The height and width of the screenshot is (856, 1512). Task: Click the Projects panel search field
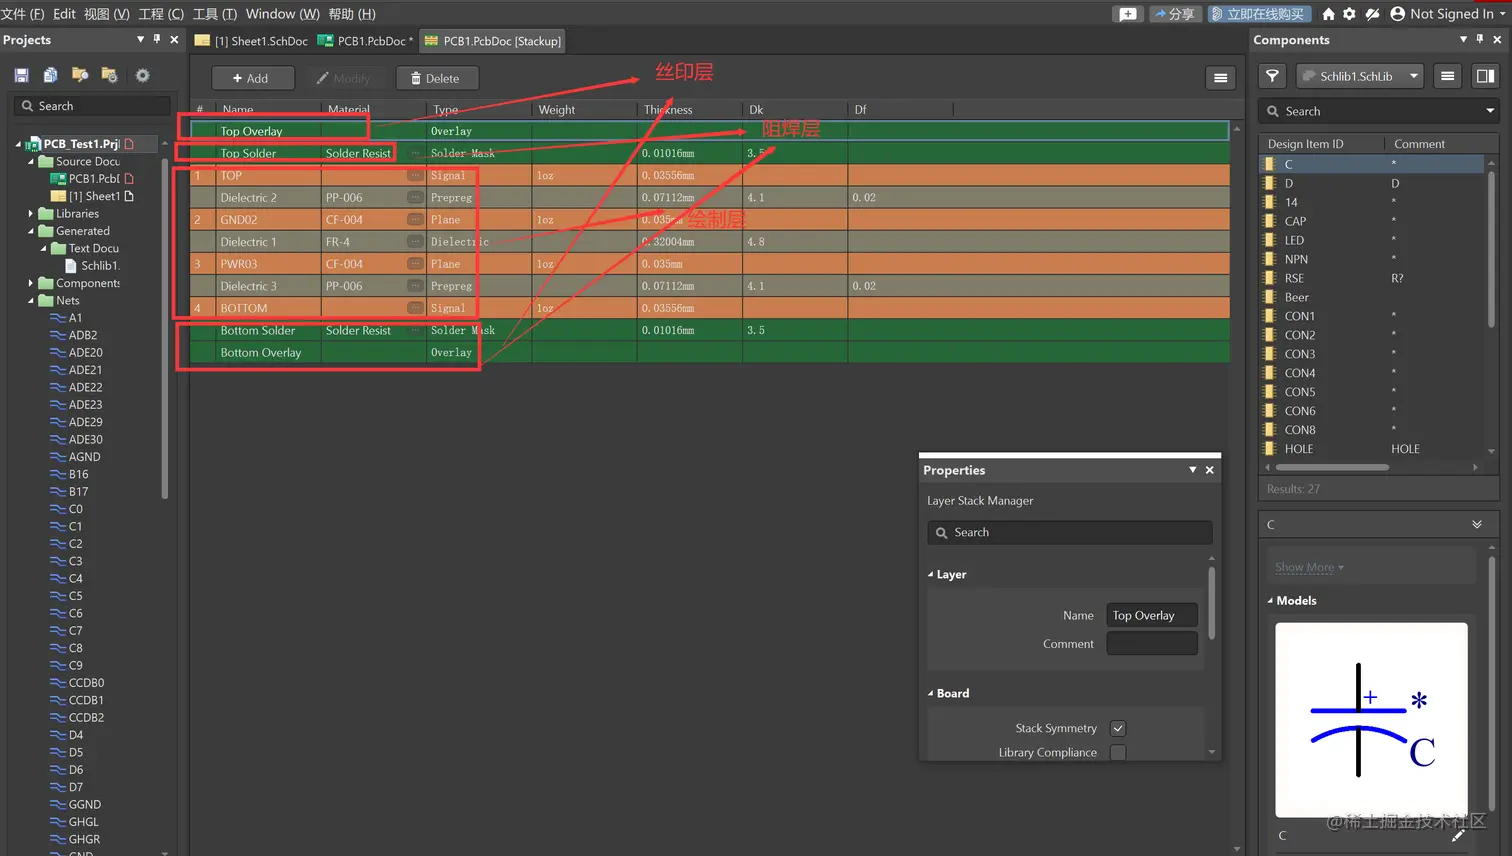[92, 106]
